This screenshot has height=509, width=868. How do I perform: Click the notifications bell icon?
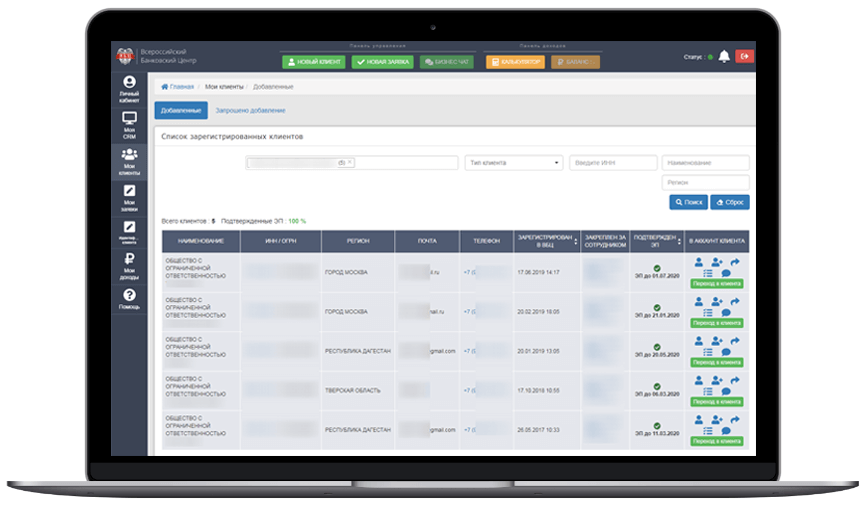[x=723, y=57]
